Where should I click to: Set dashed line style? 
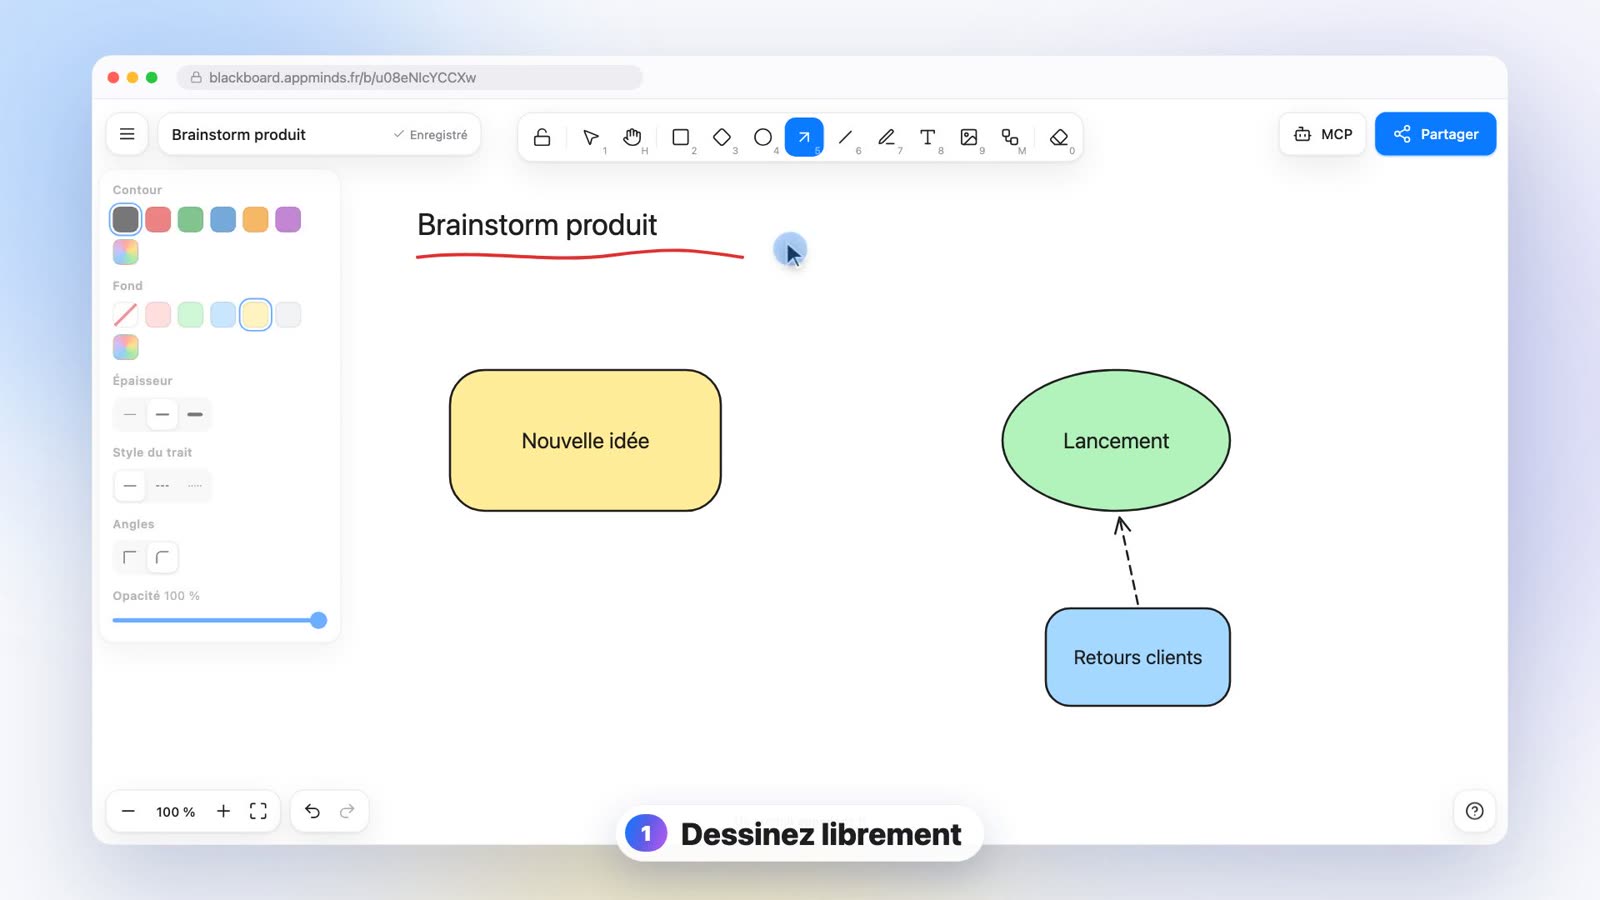click(162, 486)
